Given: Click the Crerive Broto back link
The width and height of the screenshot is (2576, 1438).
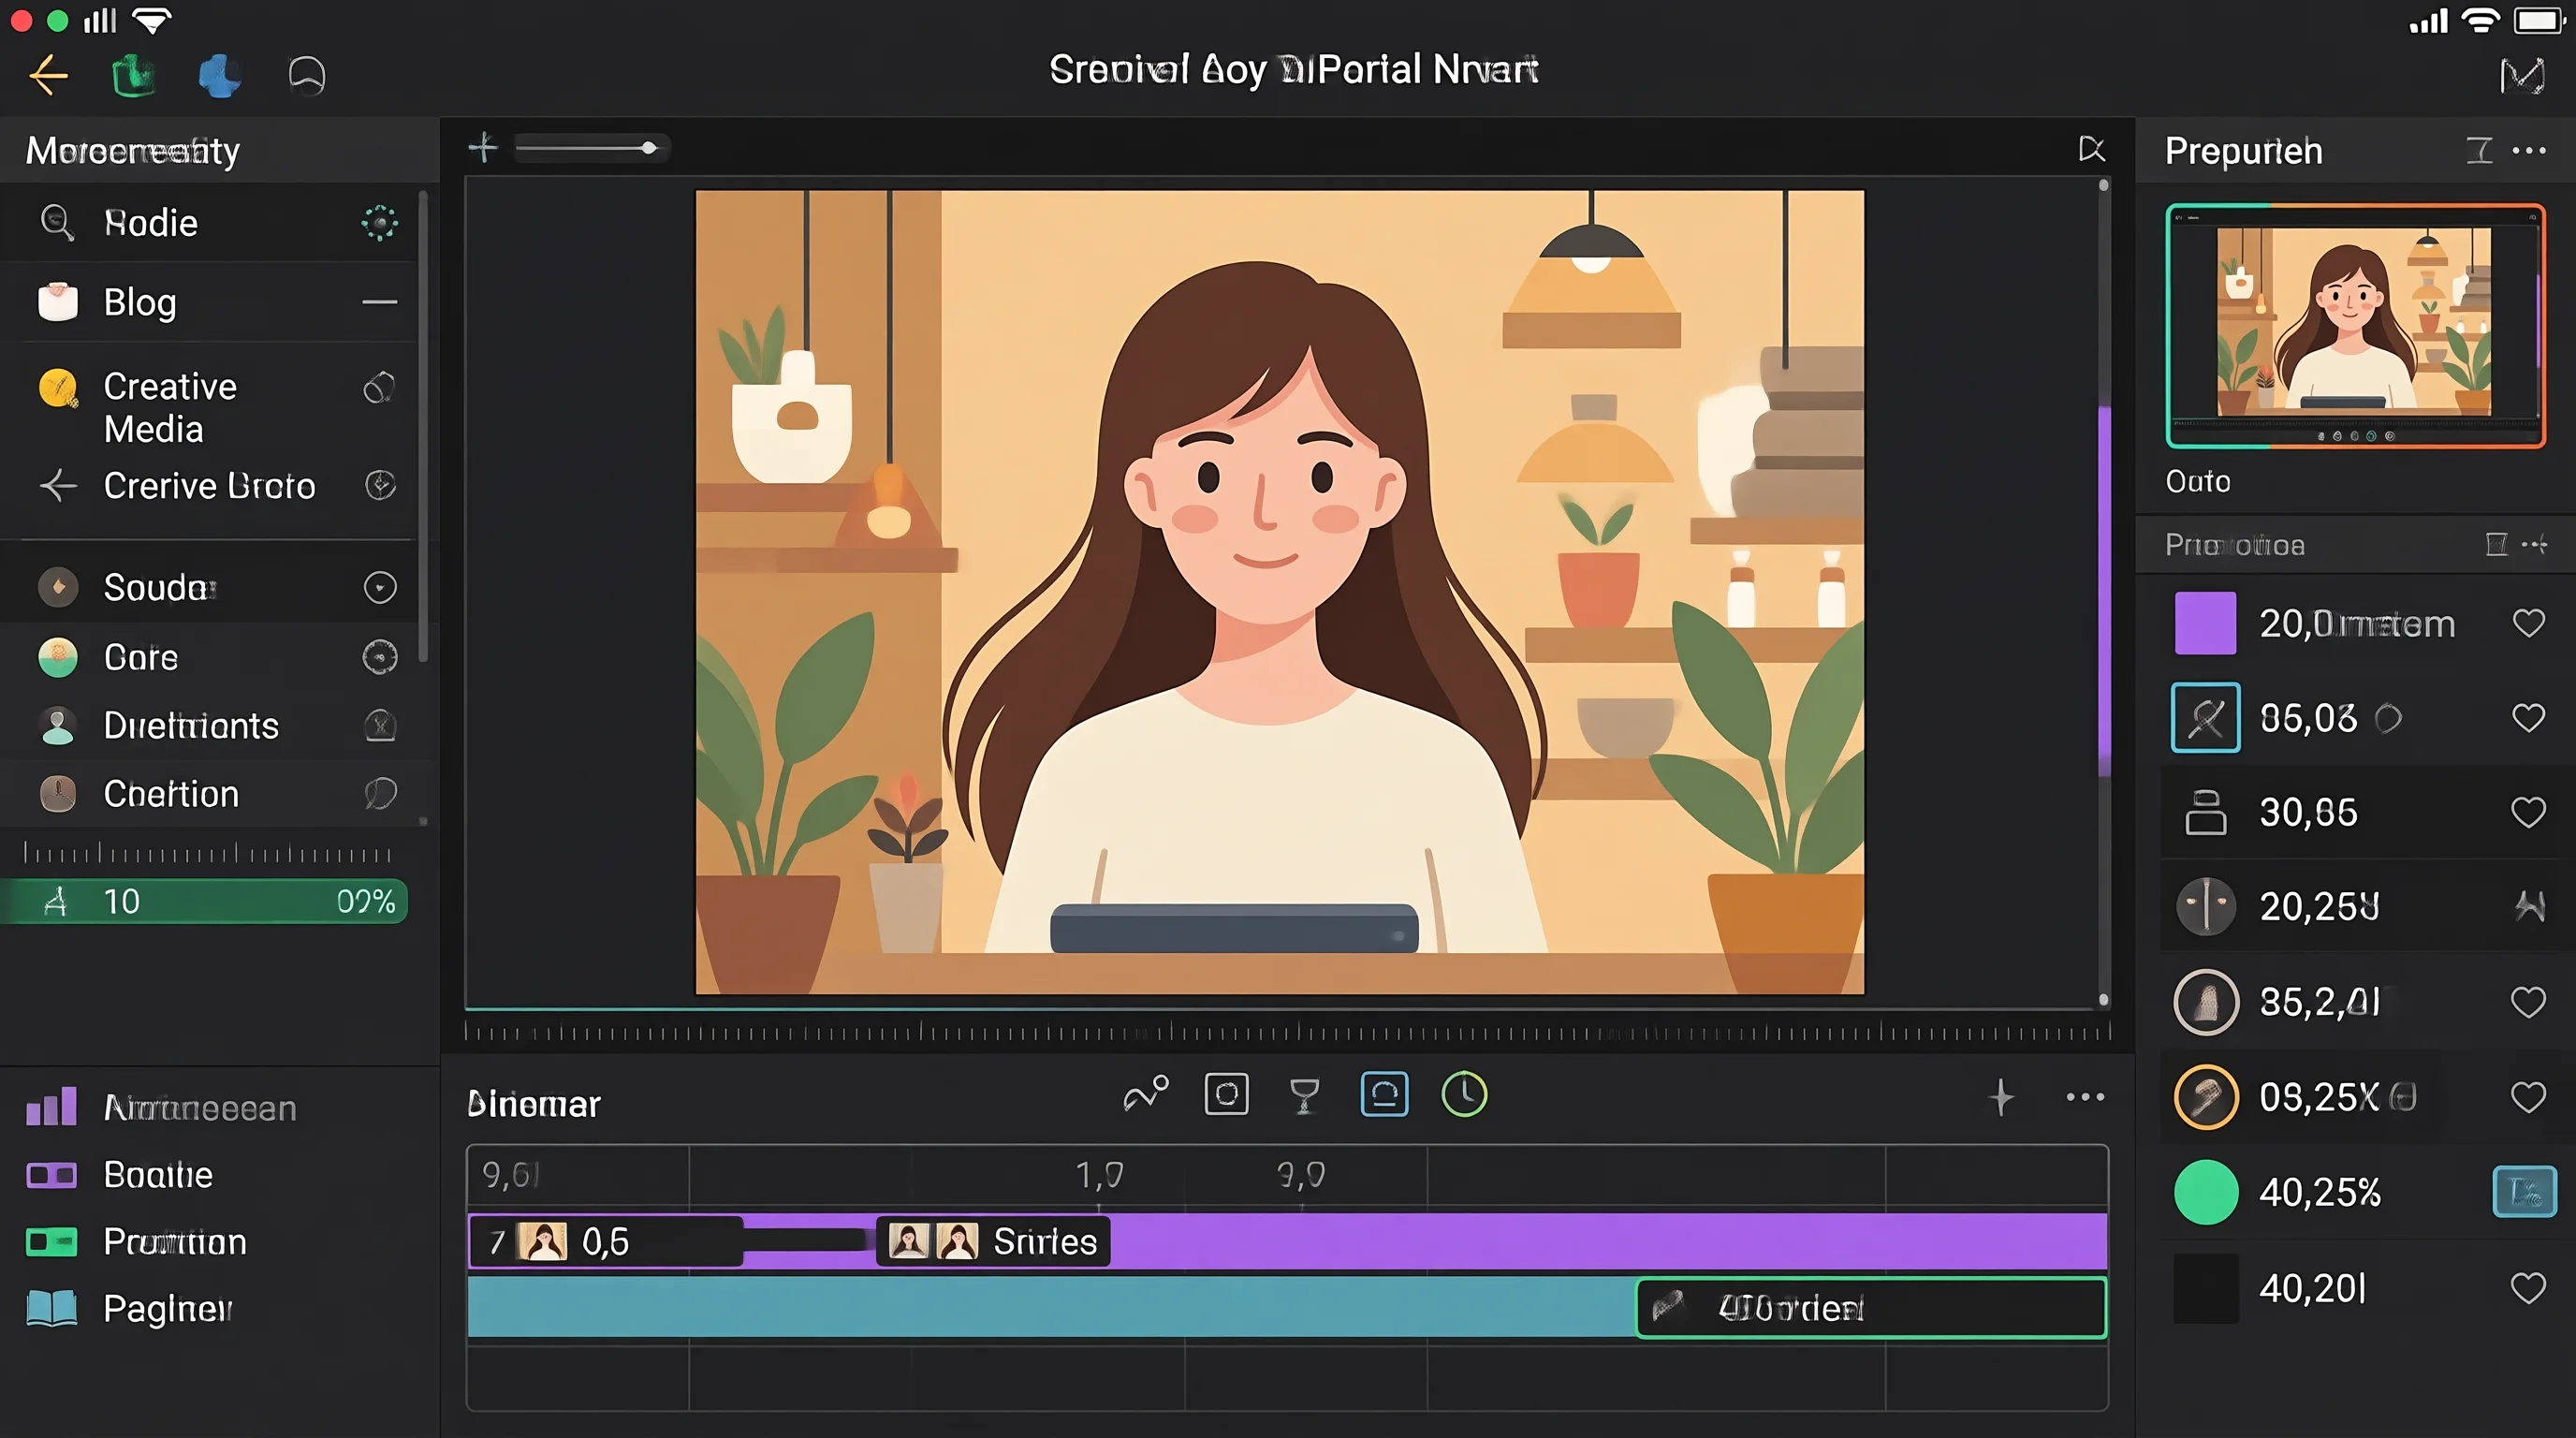Looking at the screenshot, I should (209, 486).
